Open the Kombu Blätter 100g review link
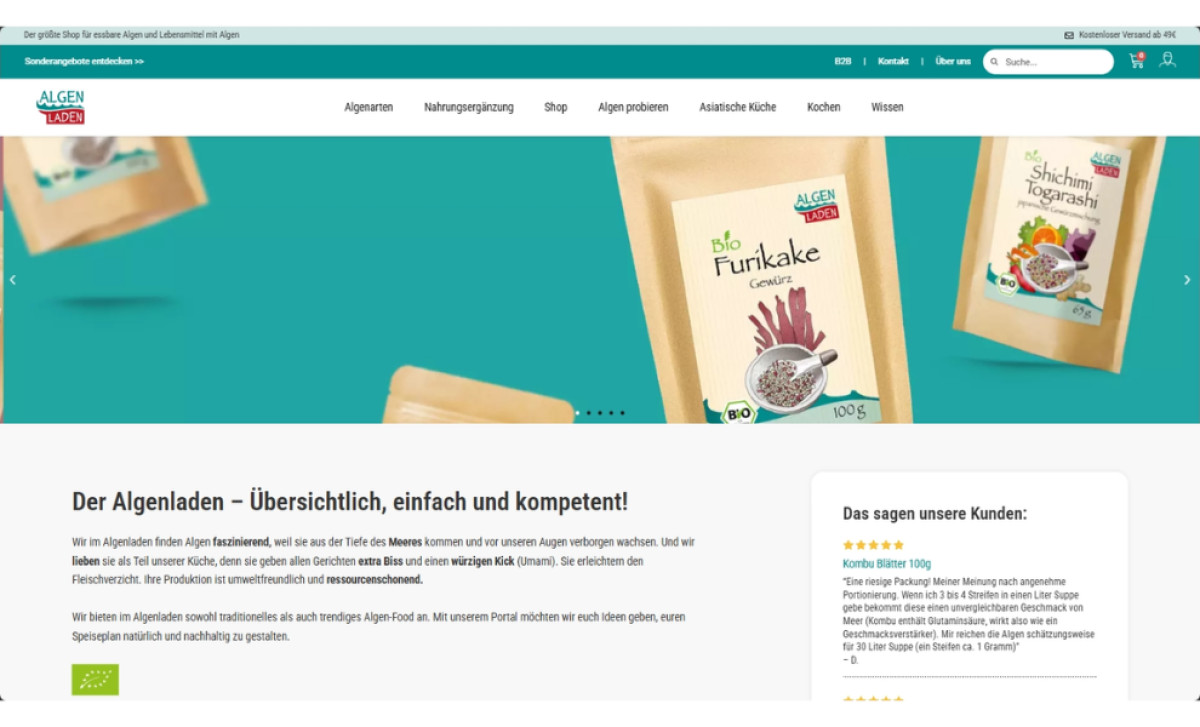Screen dimensions: 1200x727 tap(887, 564)
